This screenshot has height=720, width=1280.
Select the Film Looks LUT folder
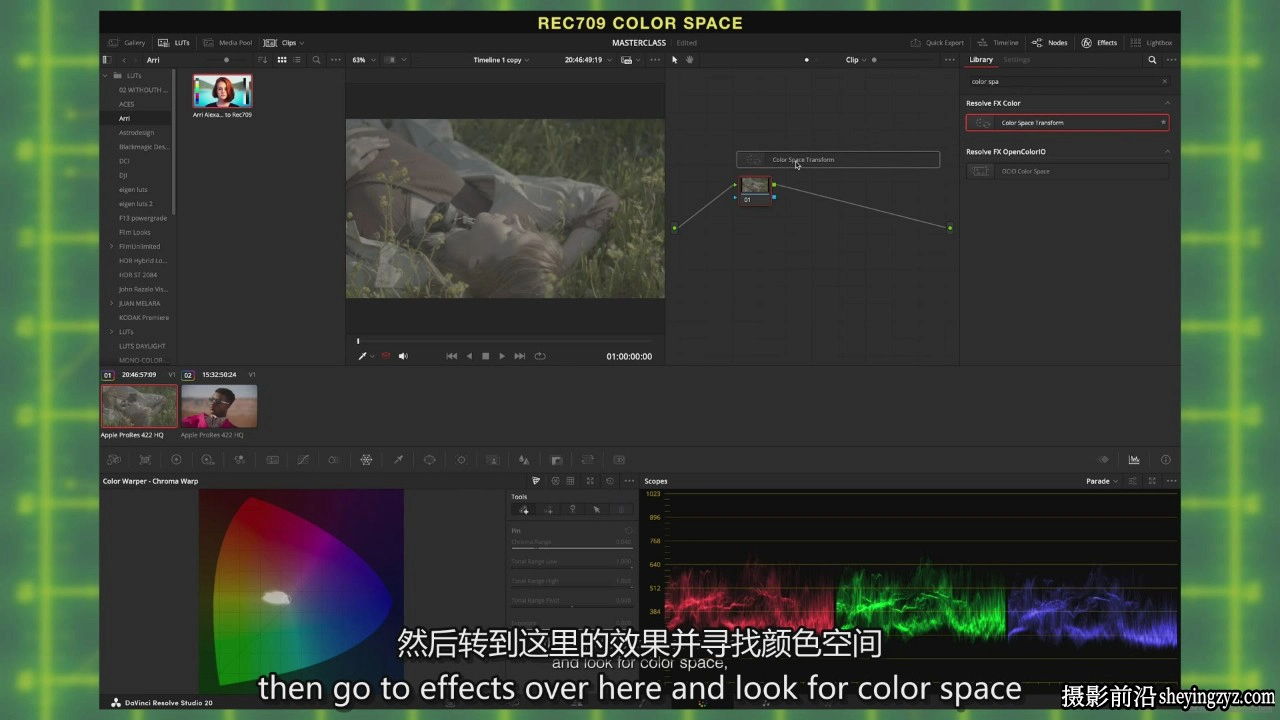(137, 232)
